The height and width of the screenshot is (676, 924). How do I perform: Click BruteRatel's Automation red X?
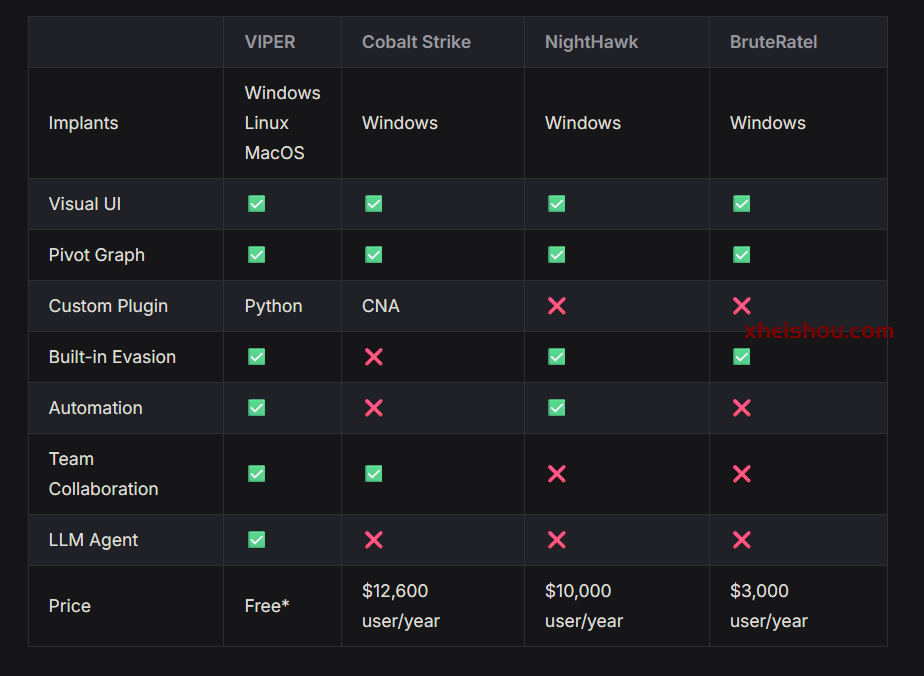pos(741,408)
